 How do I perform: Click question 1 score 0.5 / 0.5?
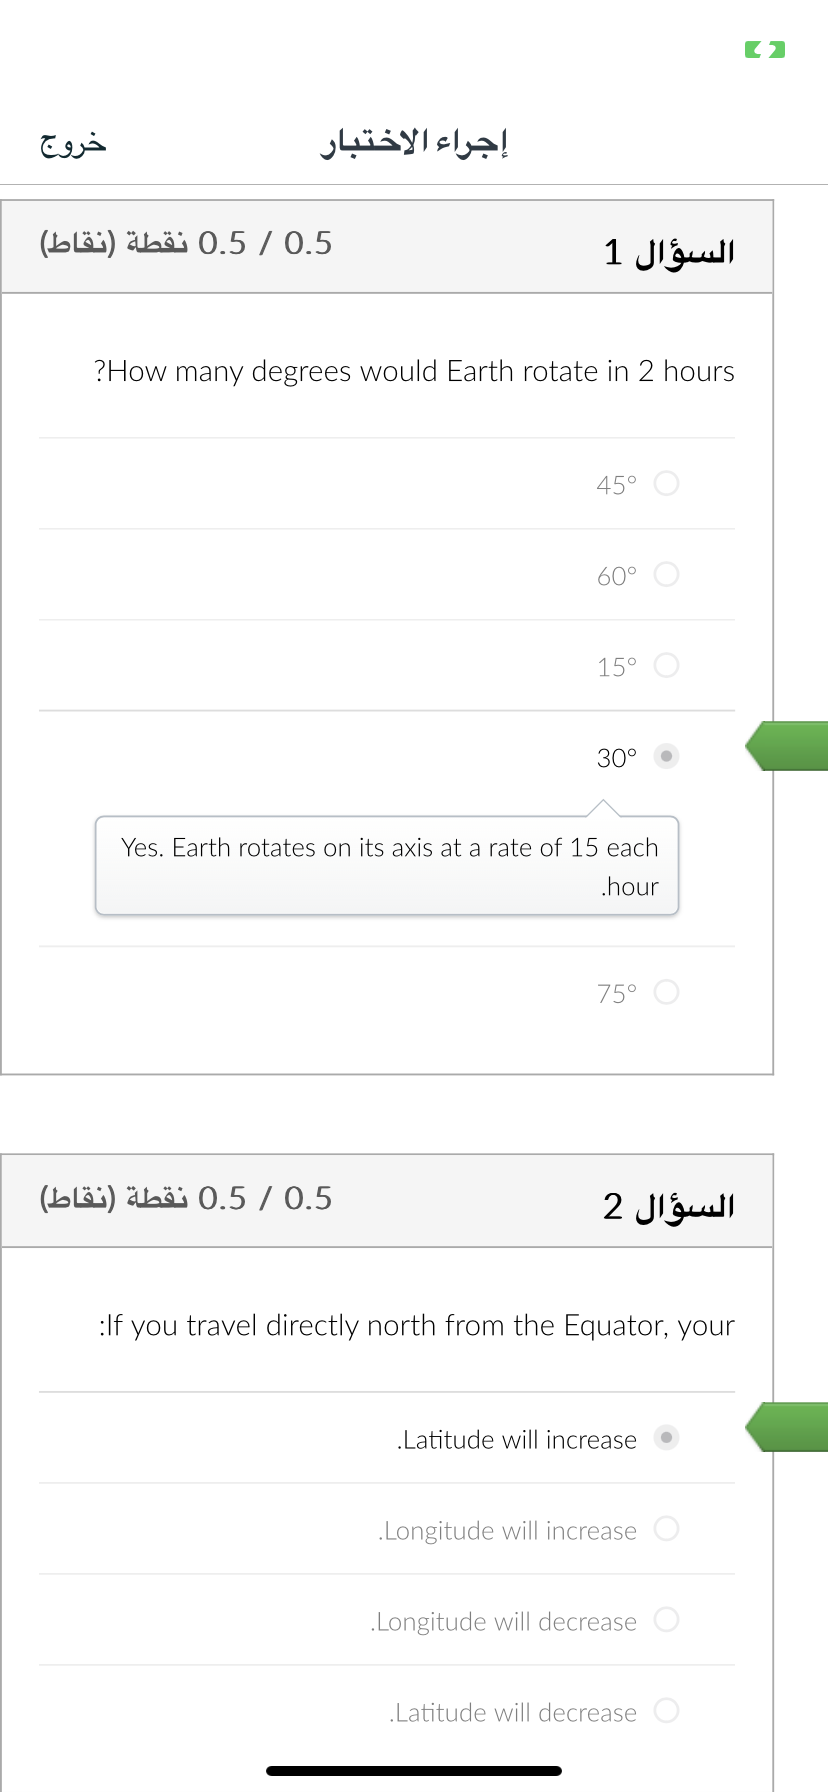coord(186,243)
